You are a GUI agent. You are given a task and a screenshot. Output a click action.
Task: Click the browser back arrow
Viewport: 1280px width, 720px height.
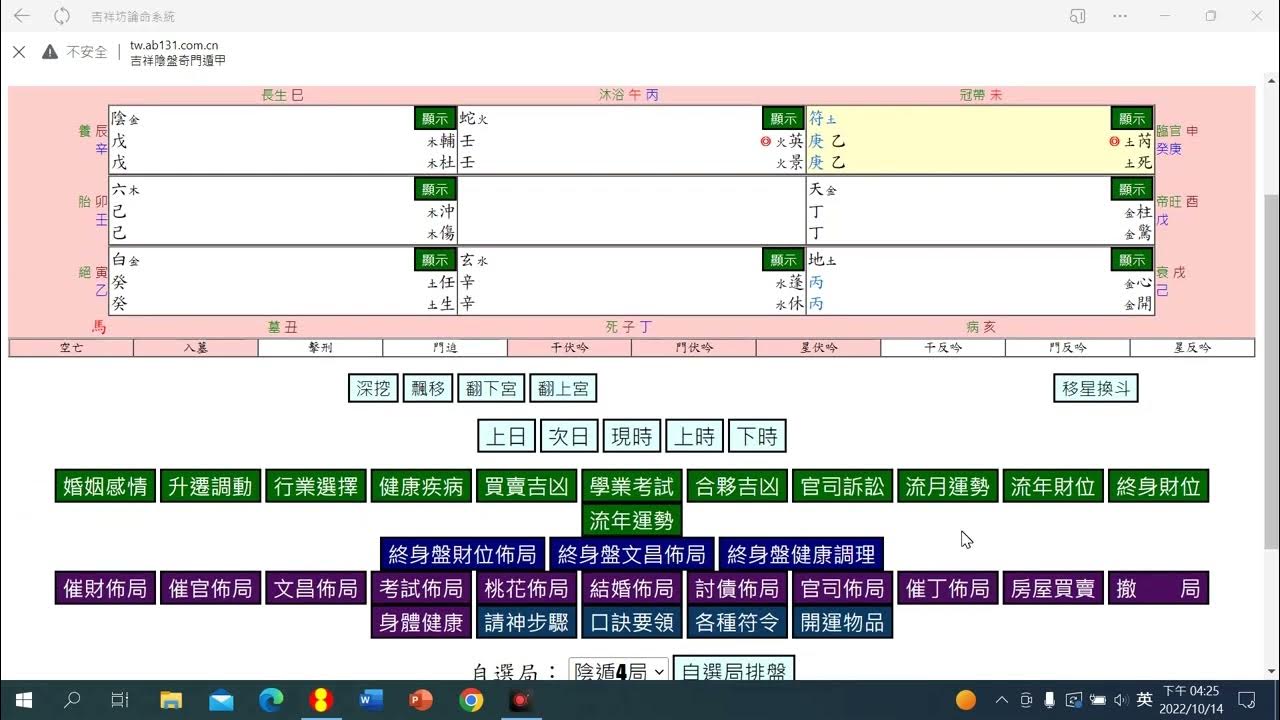click(x=22, y=16)
